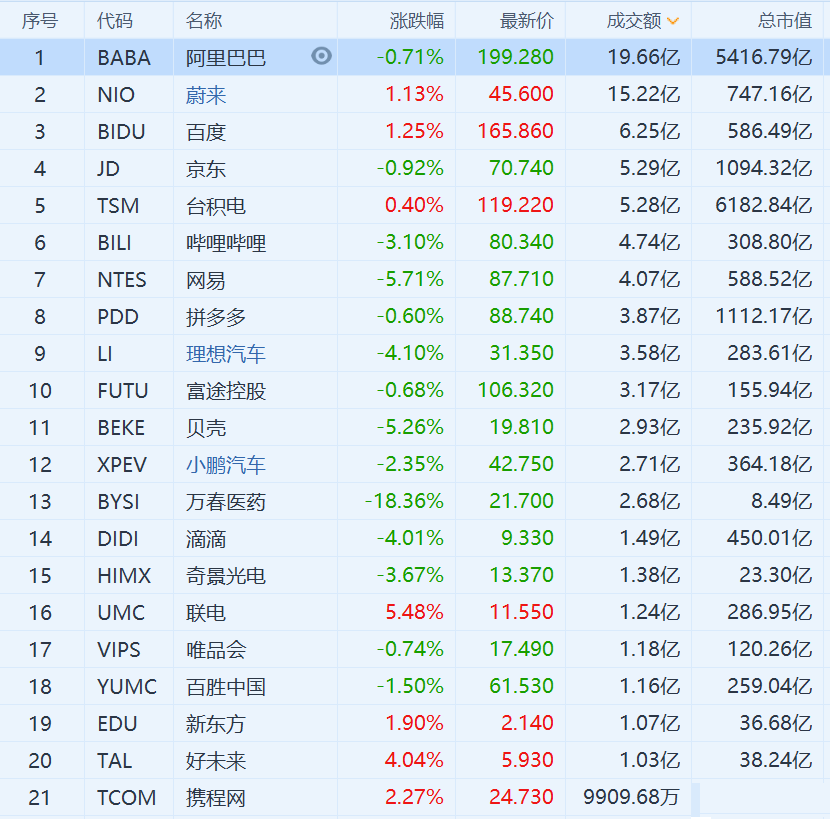Sort by 最新价 column header

(527, 21)
